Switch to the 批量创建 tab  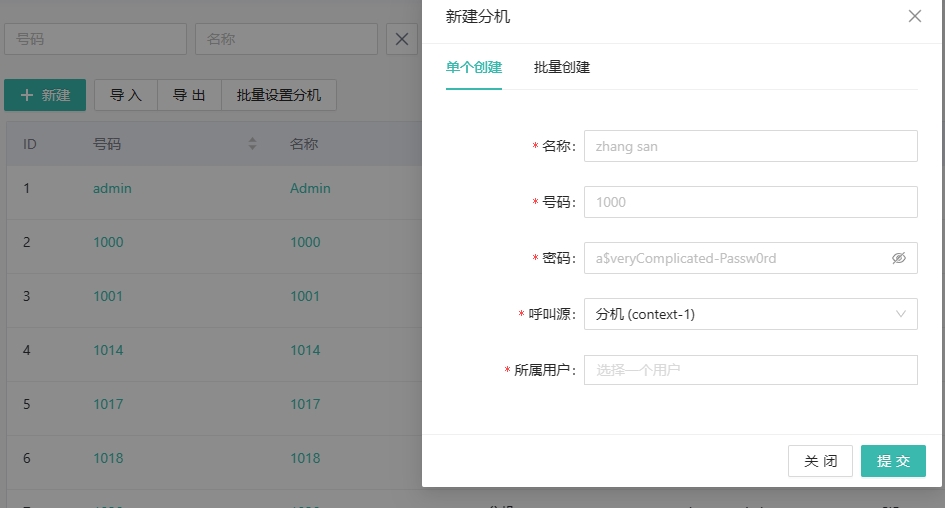(562, 67)
